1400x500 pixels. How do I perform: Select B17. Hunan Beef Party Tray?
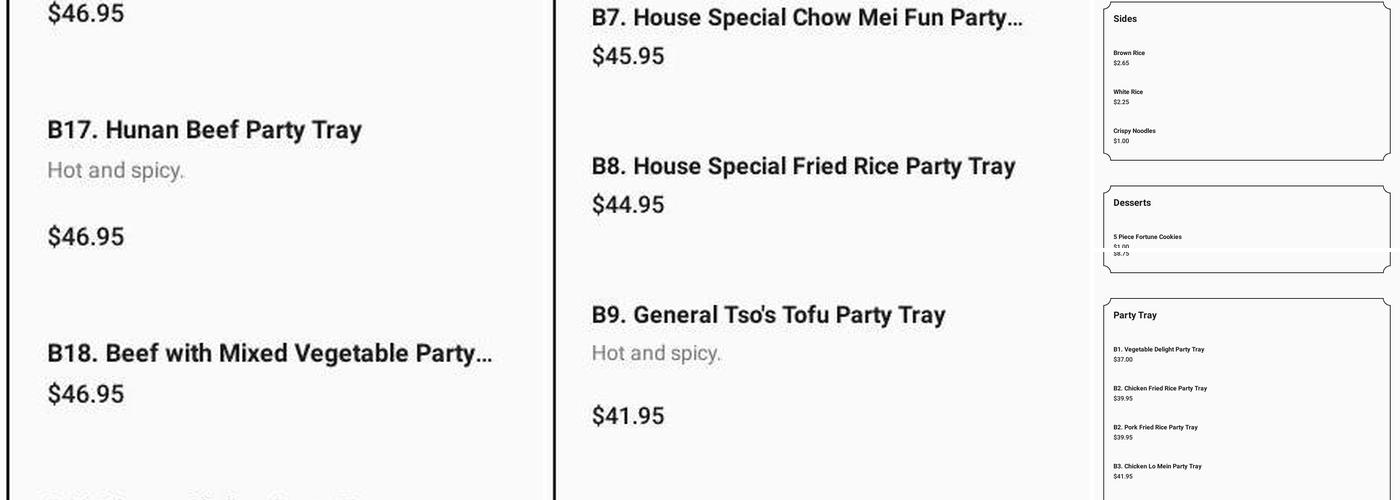pyautogui.click(x=204, y=130)
